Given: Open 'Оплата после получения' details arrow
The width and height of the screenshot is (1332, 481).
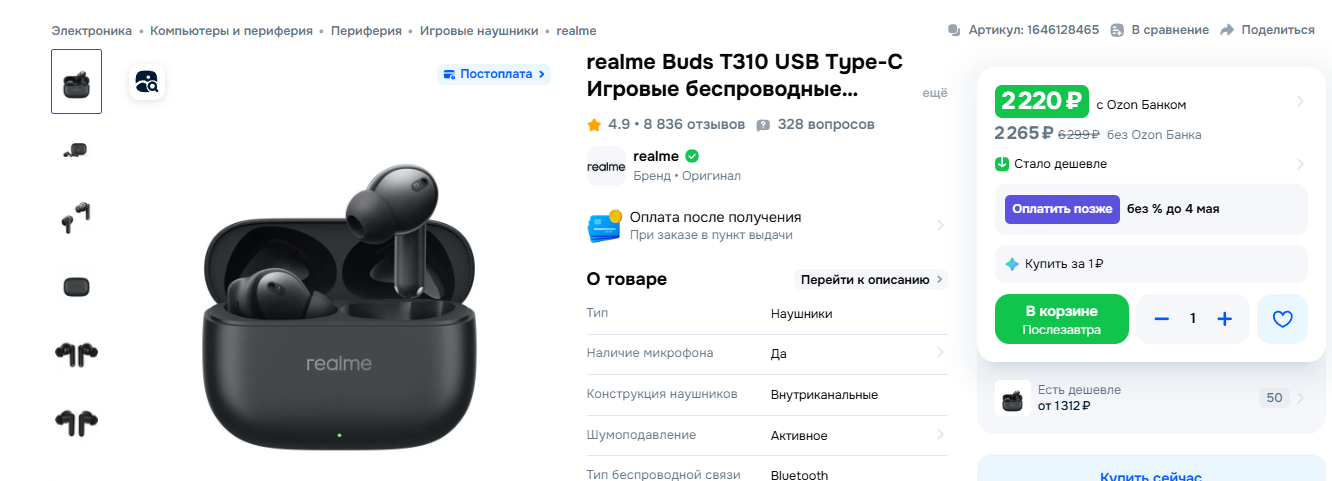Looking at the screenshot, I should pos(940,225).
